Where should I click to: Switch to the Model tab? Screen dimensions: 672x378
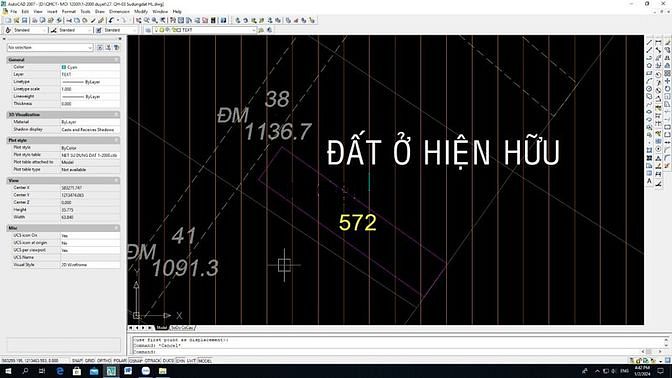[x=162, y=327]
